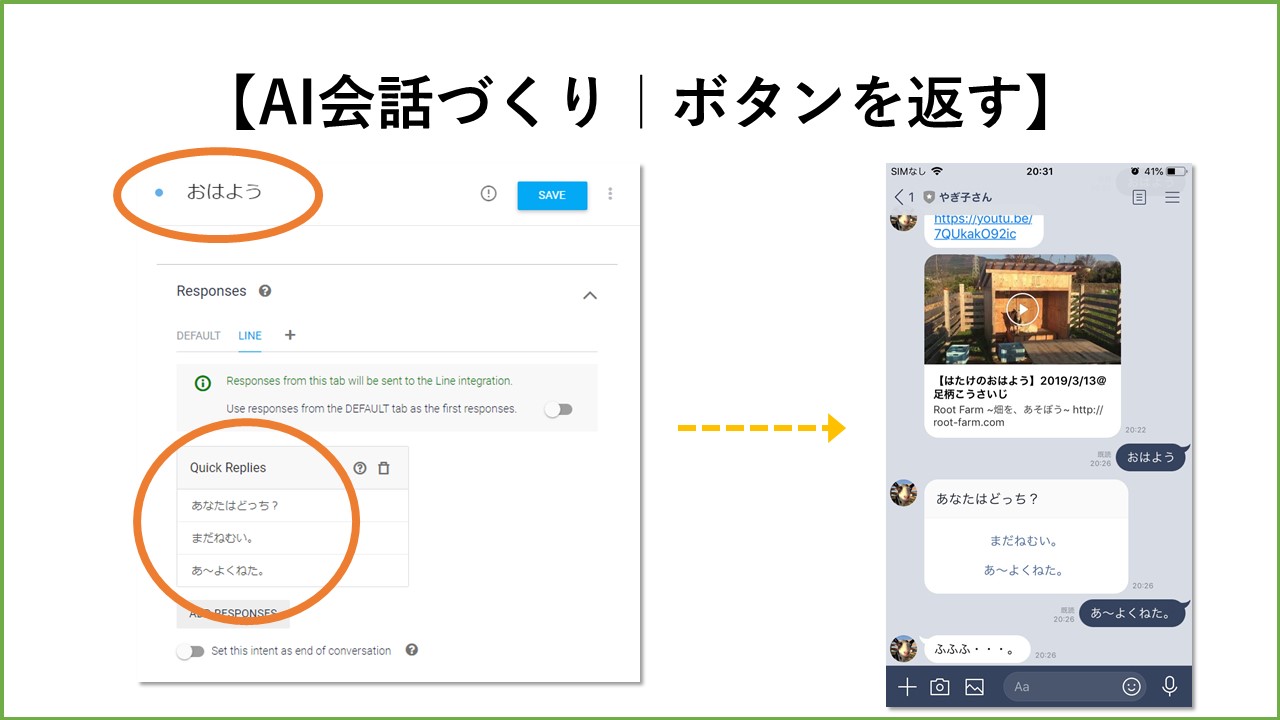Tap the あ〜よくねた。 reply button in LINE
The height and width of the screenshot is (720, 1280).
coord(1023,570)
